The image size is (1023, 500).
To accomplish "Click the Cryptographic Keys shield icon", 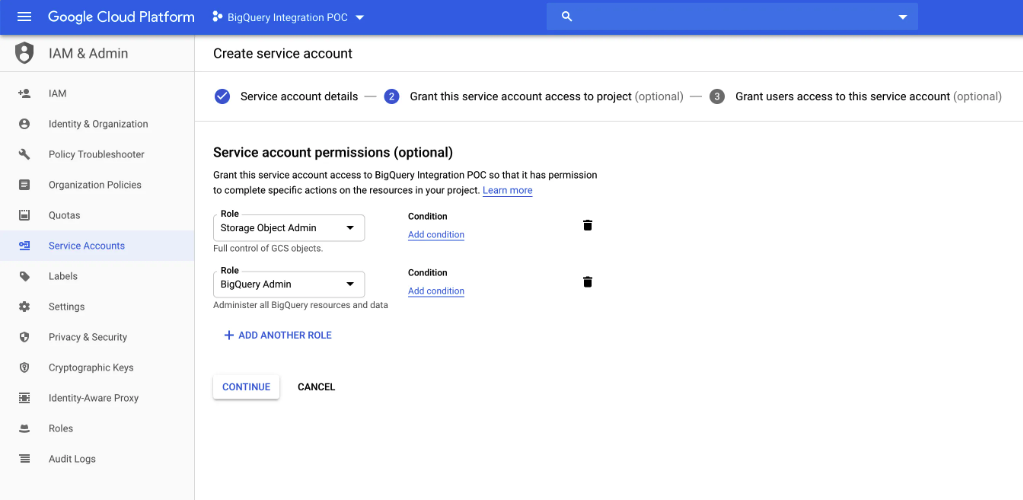I will click(x=24, y=367).
